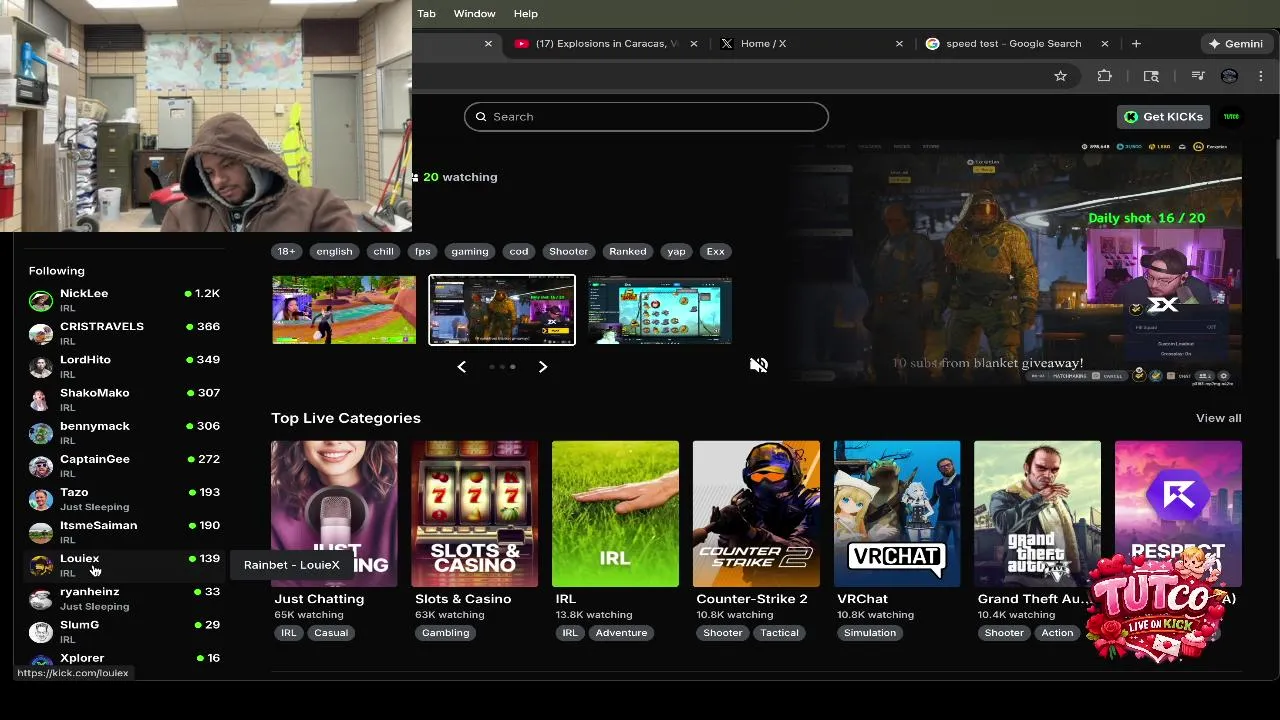Screen dimensions: 1280x720
Task: Open a new browser tab with plus
Action: coord(1136,44)
